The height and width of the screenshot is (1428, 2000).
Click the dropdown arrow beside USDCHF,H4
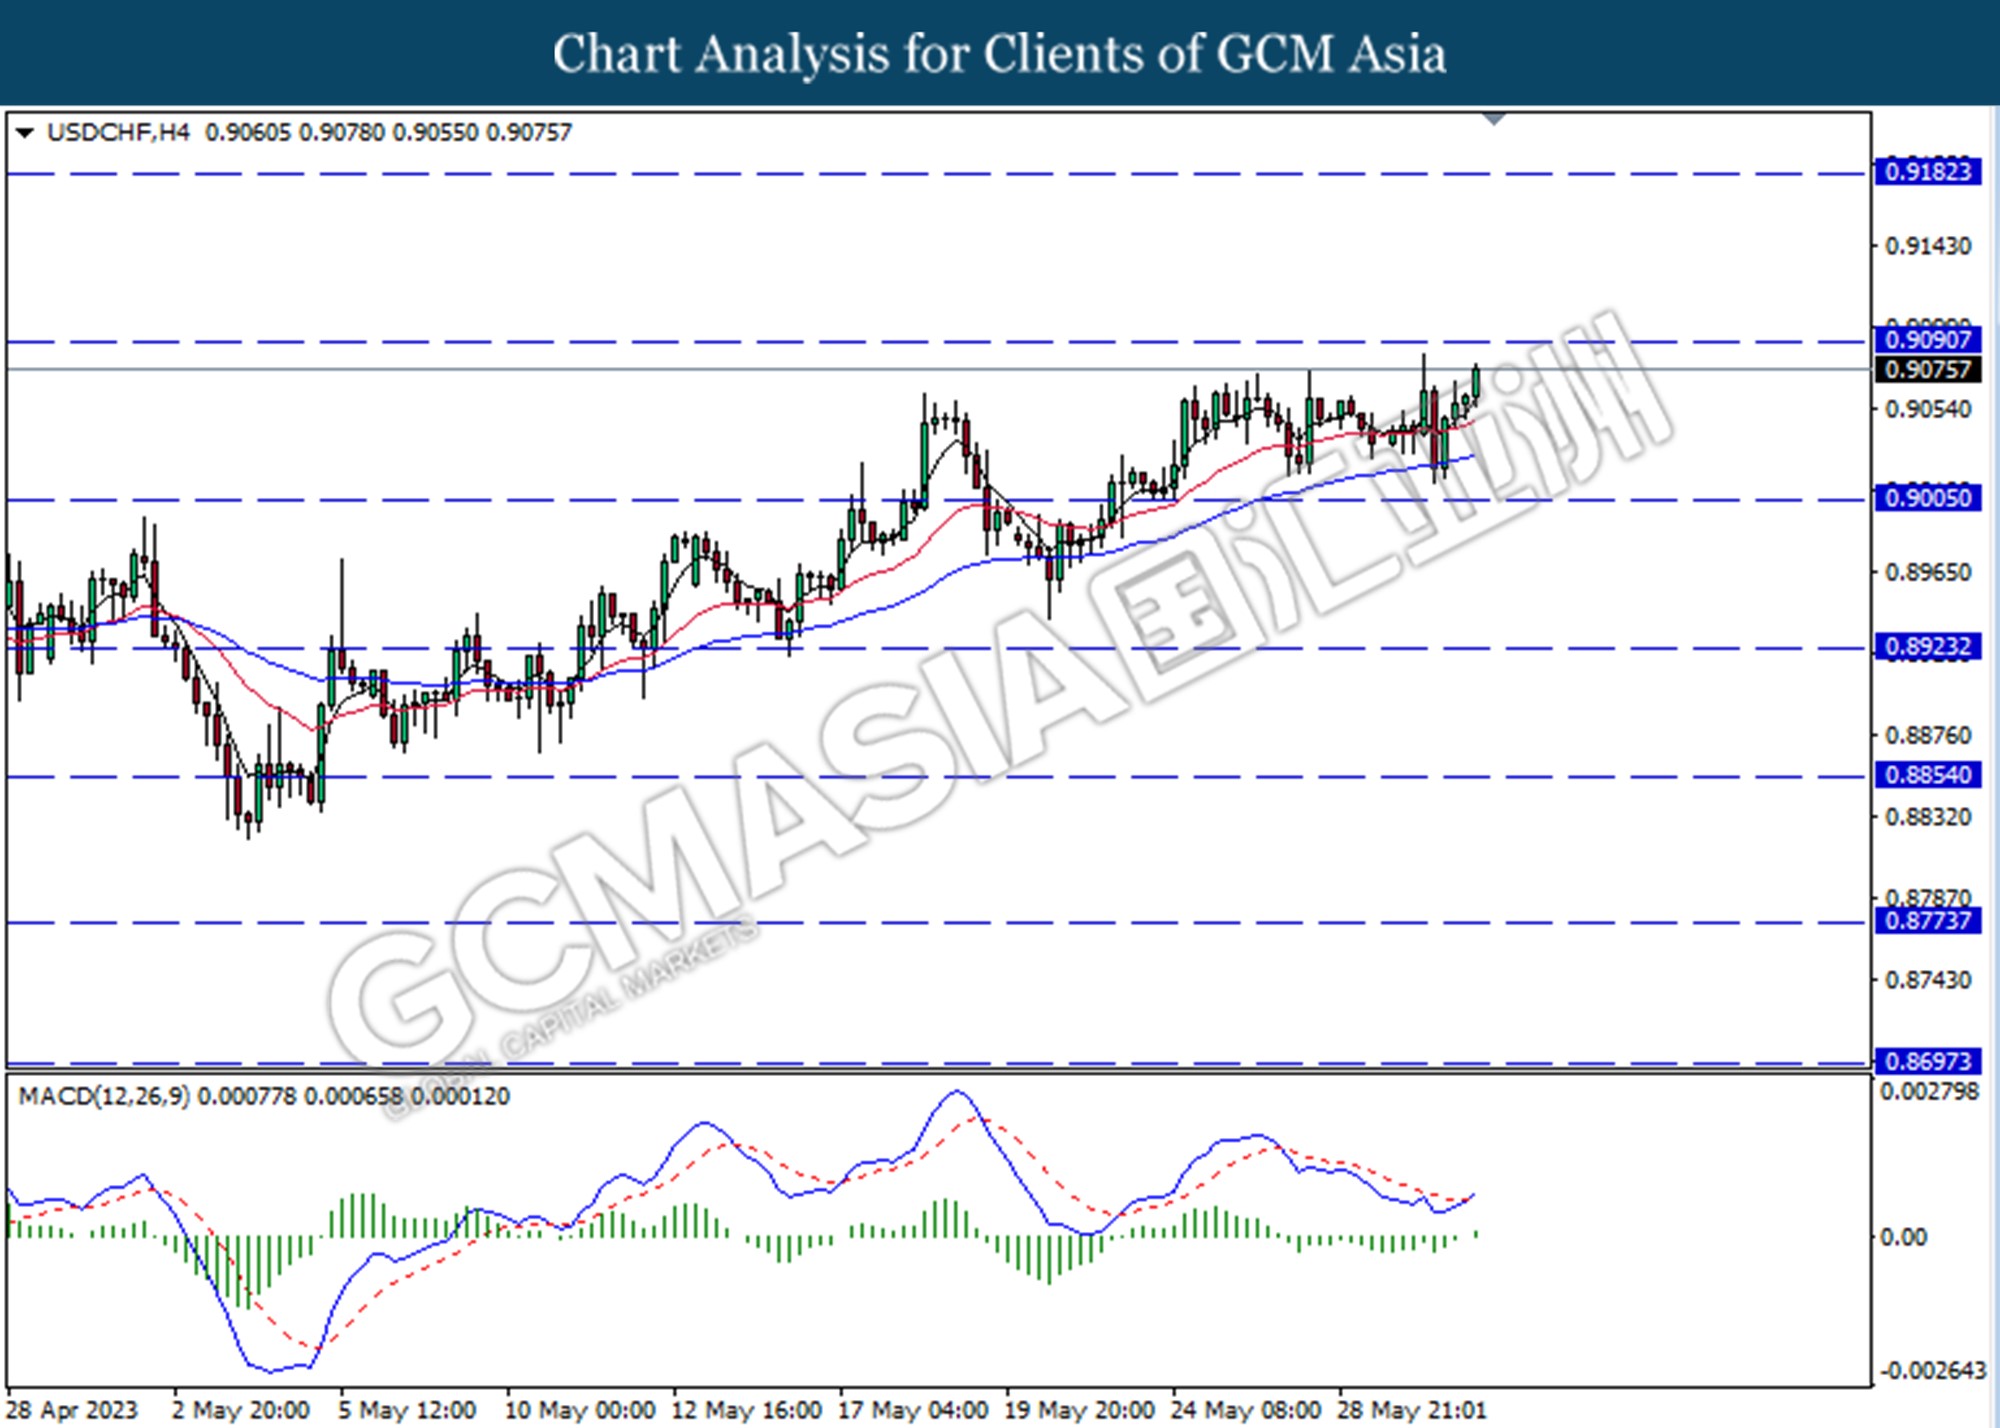25,132
